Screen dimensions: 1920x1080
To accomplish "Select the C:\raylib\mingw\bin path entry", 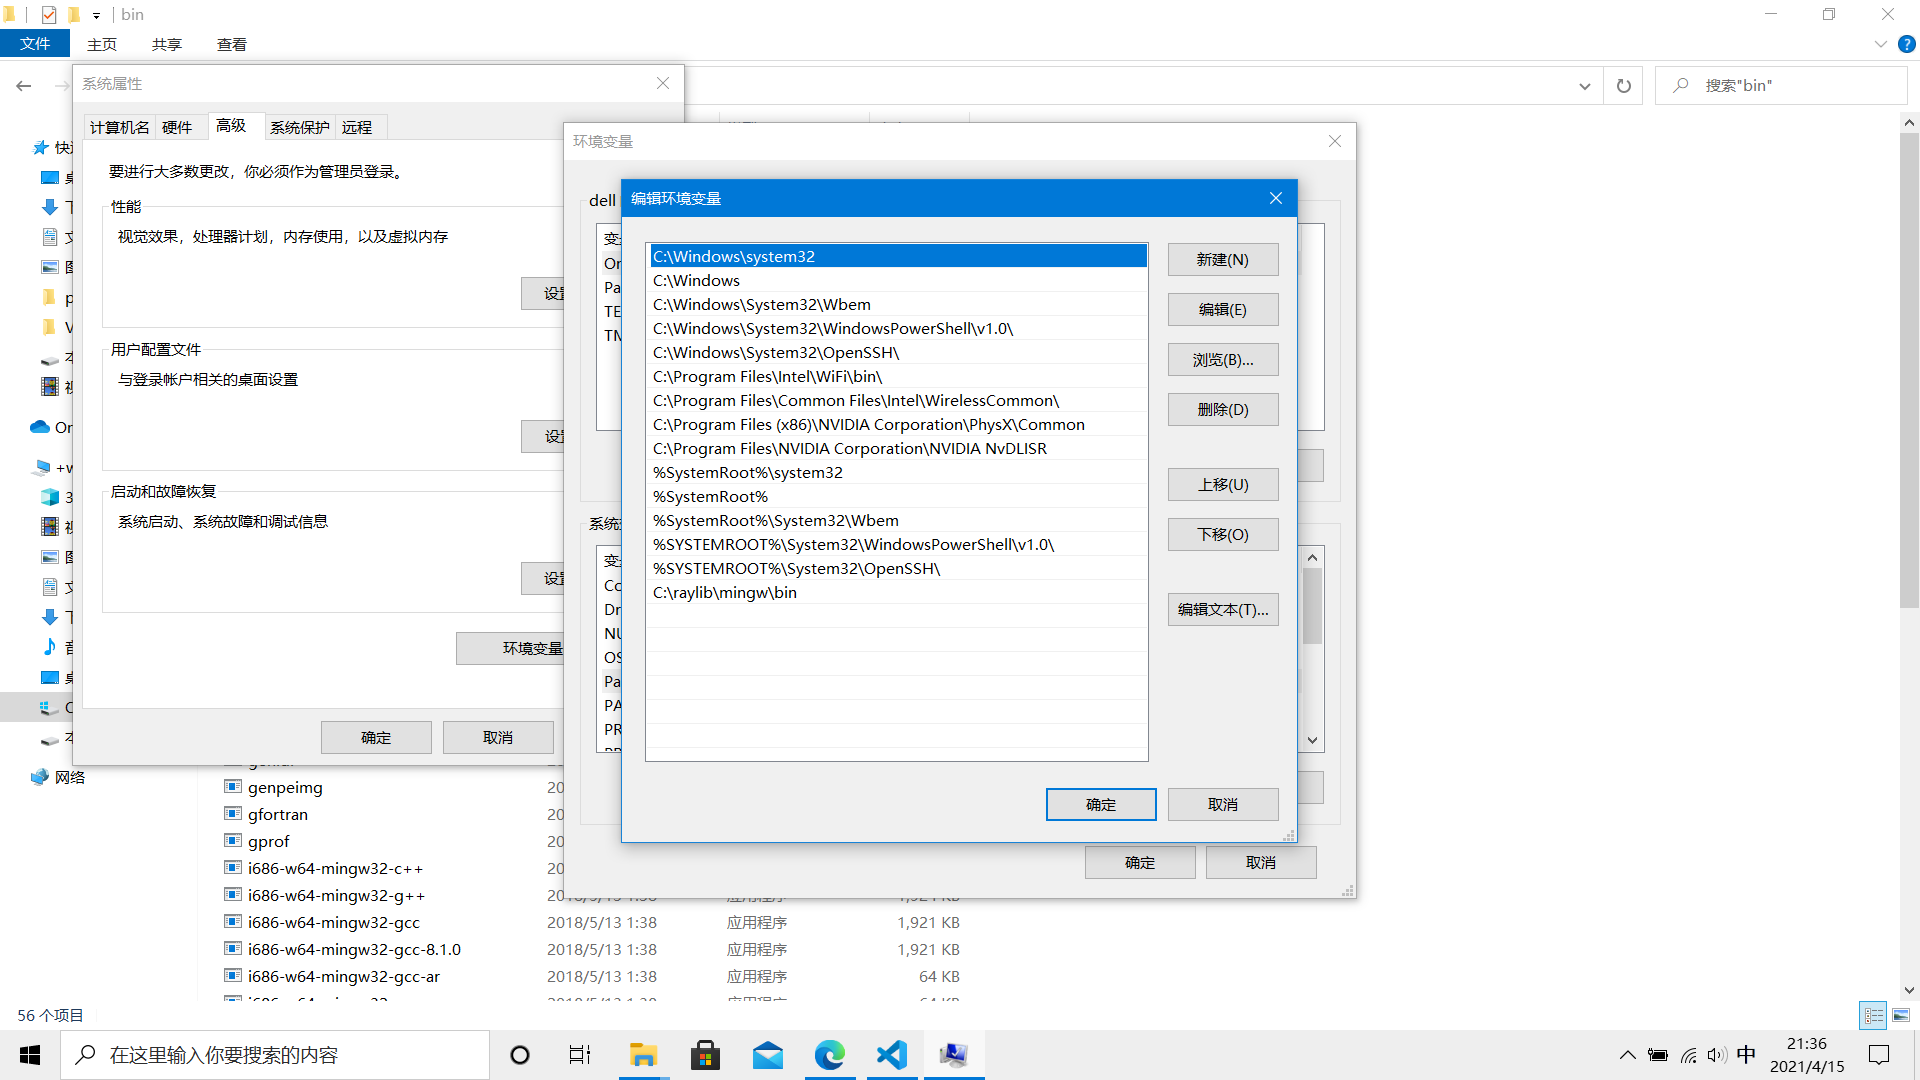I will point(725,592).
